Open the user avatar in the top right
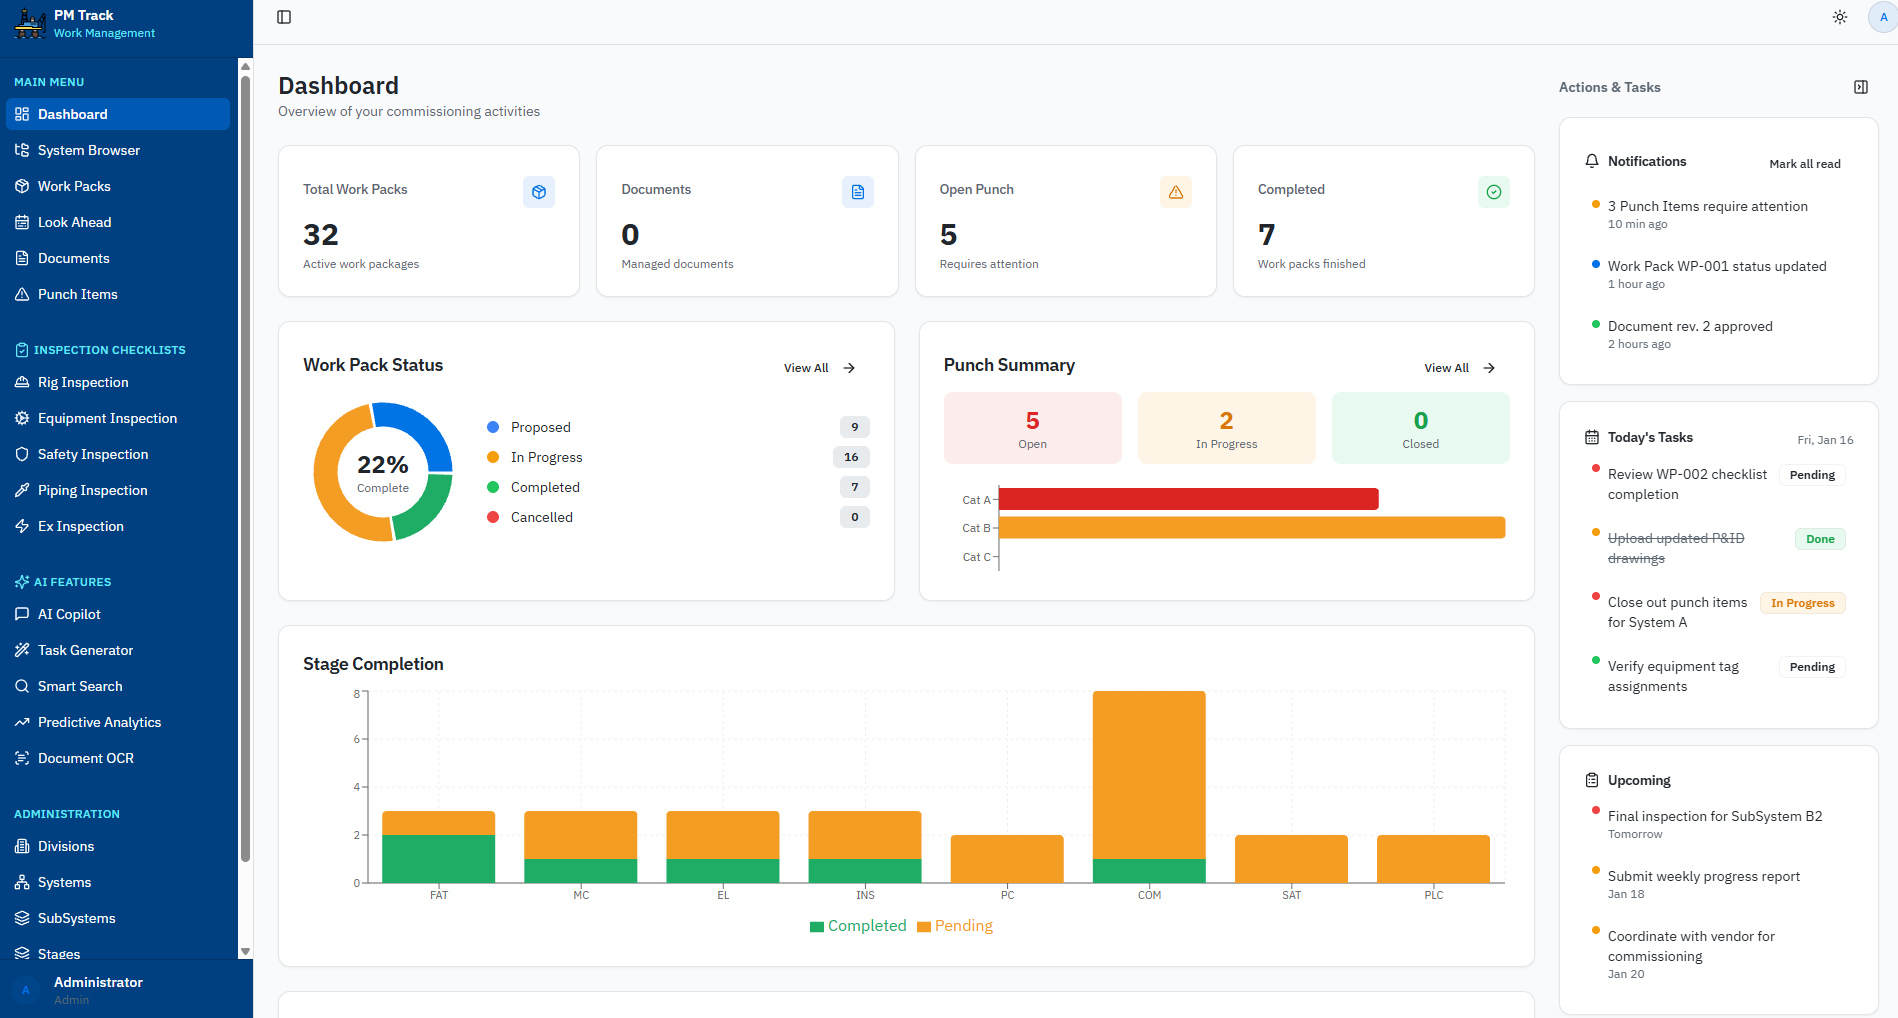Screen dimensions: 1898x1018 point(1883,17)
